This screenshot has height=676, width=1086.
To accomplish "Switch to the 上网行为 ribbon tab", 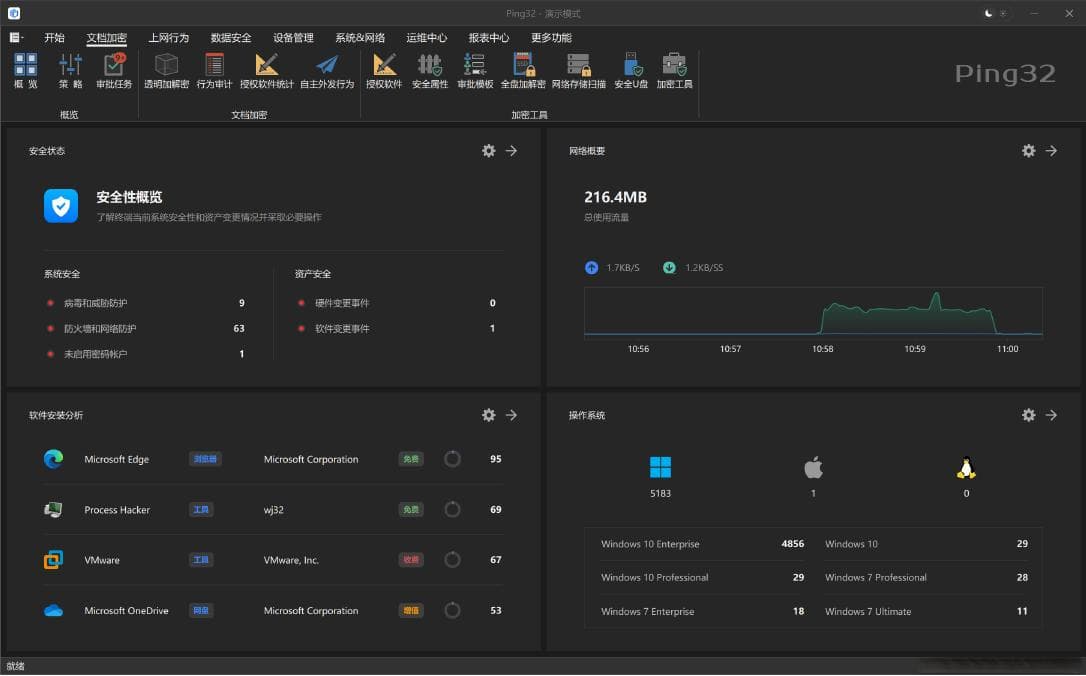I will pyautogui.click(x=168, y=37).
